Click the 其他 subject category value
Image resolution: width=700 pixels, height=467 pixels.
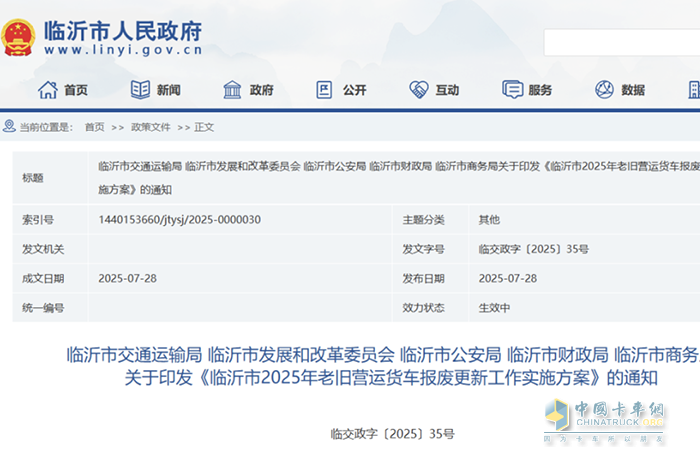(x=489, y=220)
